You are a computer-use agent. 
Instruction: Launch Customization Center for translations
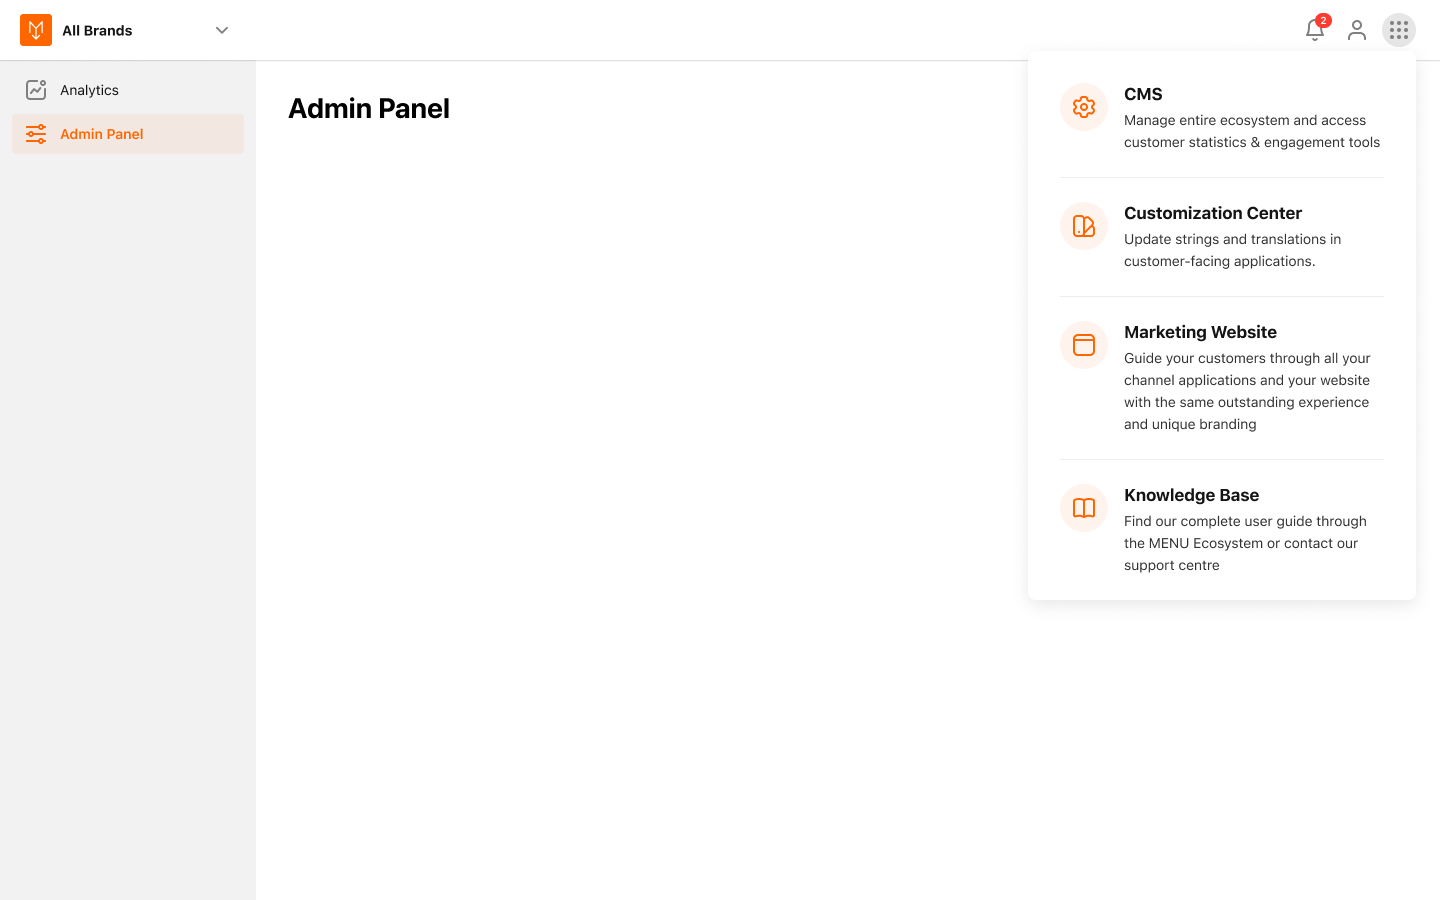pyautogui.click(x=1213, y=213)
